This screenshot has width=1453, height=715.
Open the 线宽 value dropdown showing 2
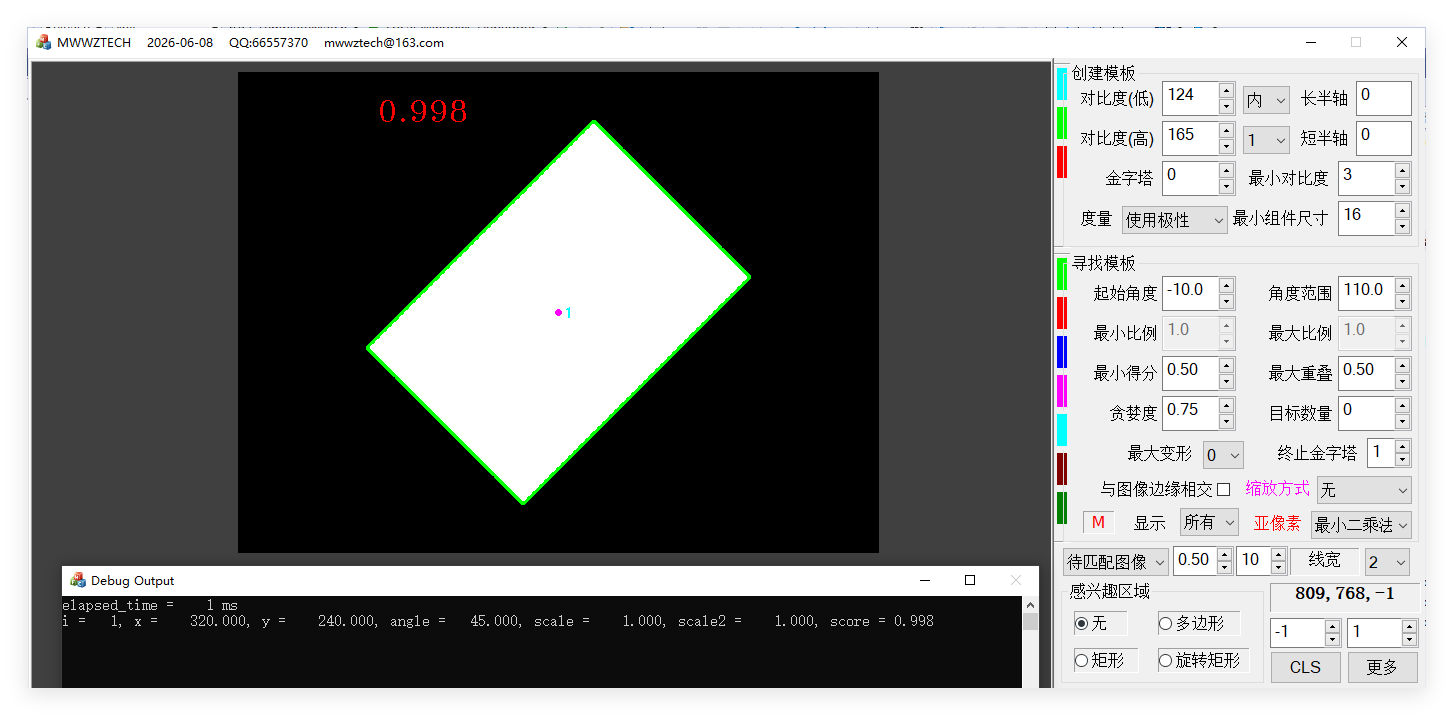(1387, 561)
